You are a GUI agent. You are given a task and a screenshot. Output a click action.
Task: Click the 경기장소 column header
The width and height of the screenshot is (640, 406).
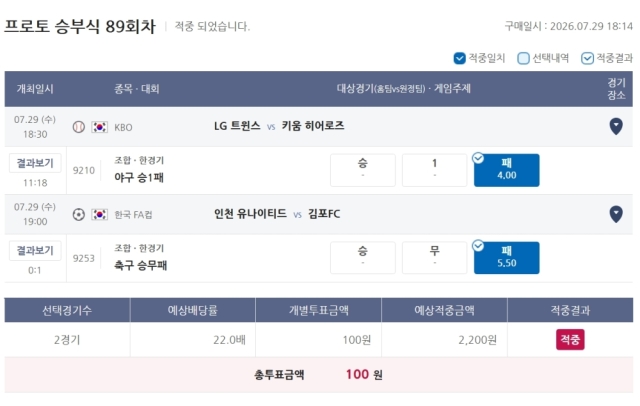click(x=616, y=89)
